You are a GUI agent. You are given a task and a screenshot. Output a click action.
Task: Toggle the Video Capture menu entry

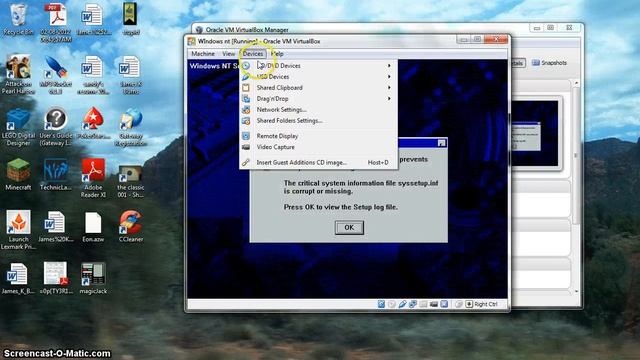(x=318, y=147)
